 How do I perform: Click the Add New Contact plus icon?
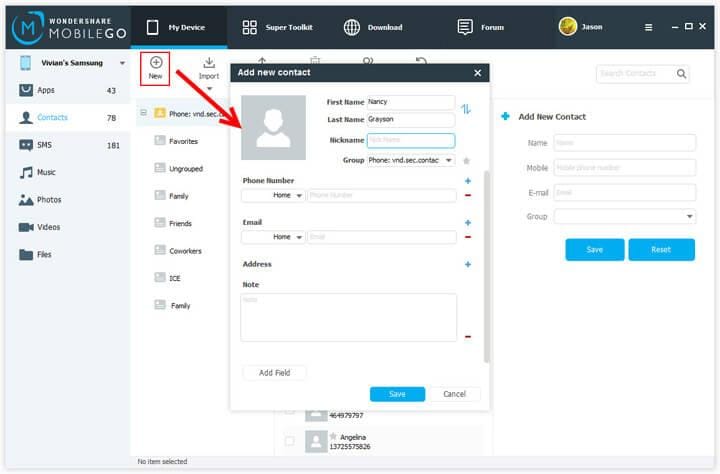pyautogui.click(x=505, y=117)
